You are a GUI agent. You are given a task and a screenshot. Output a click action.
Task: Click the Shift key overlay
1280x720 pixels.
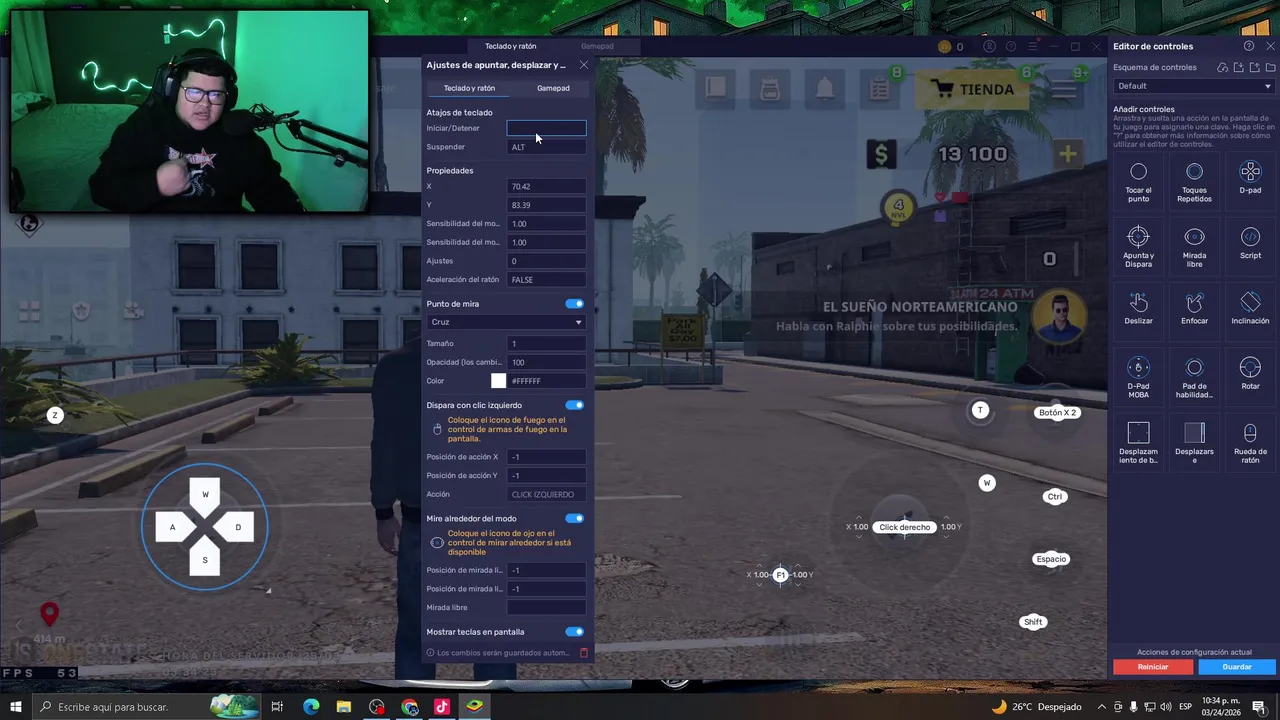tap(1033, 622)
